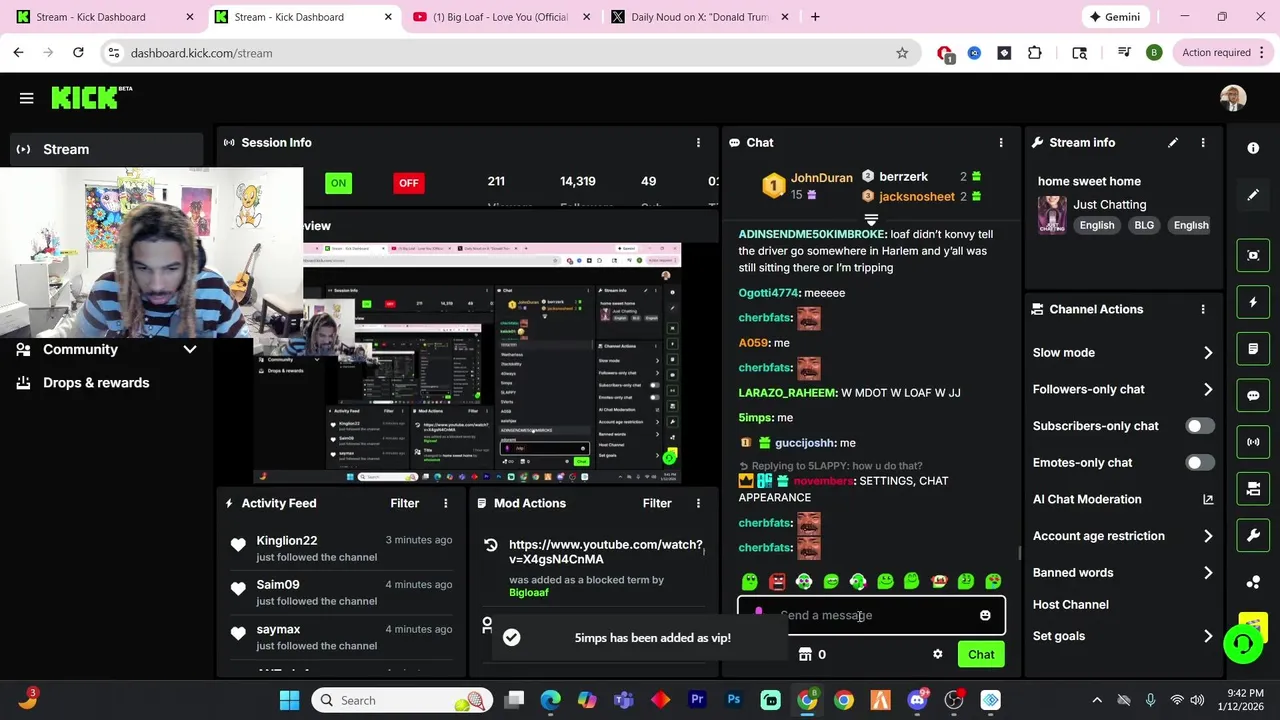This screenshot has width=1280, height=720.
Task: Open the user profile avatar menu
Action: (x=1233, y=98)
